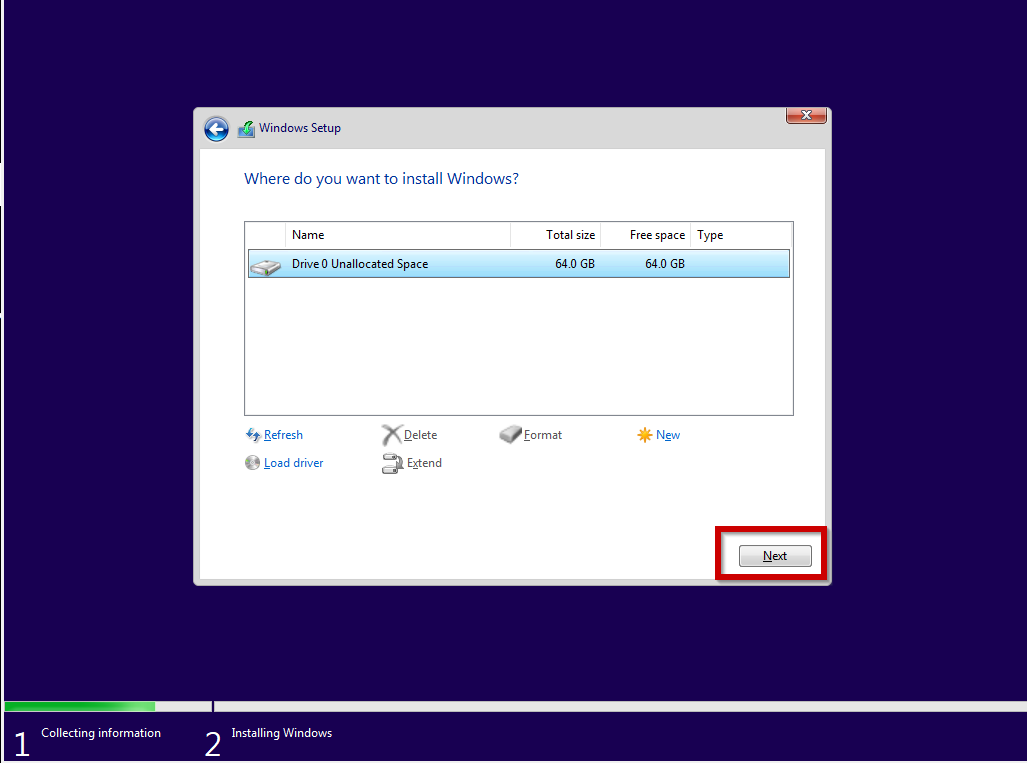
Task: Click the Delete link
Action: pos(420,435)
